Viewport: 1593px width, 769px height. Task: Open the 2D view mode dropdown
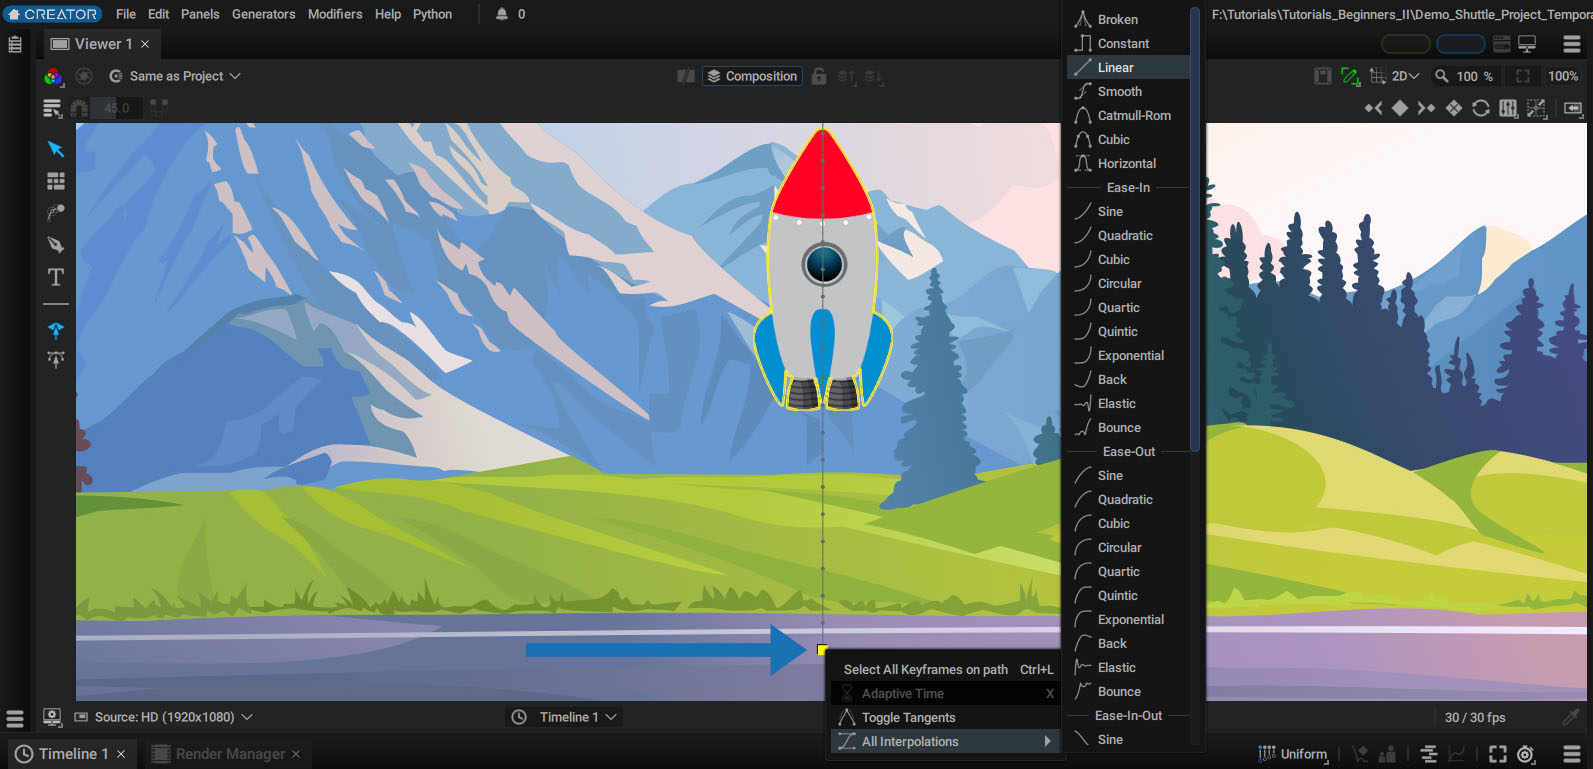tap(1405, 76)
